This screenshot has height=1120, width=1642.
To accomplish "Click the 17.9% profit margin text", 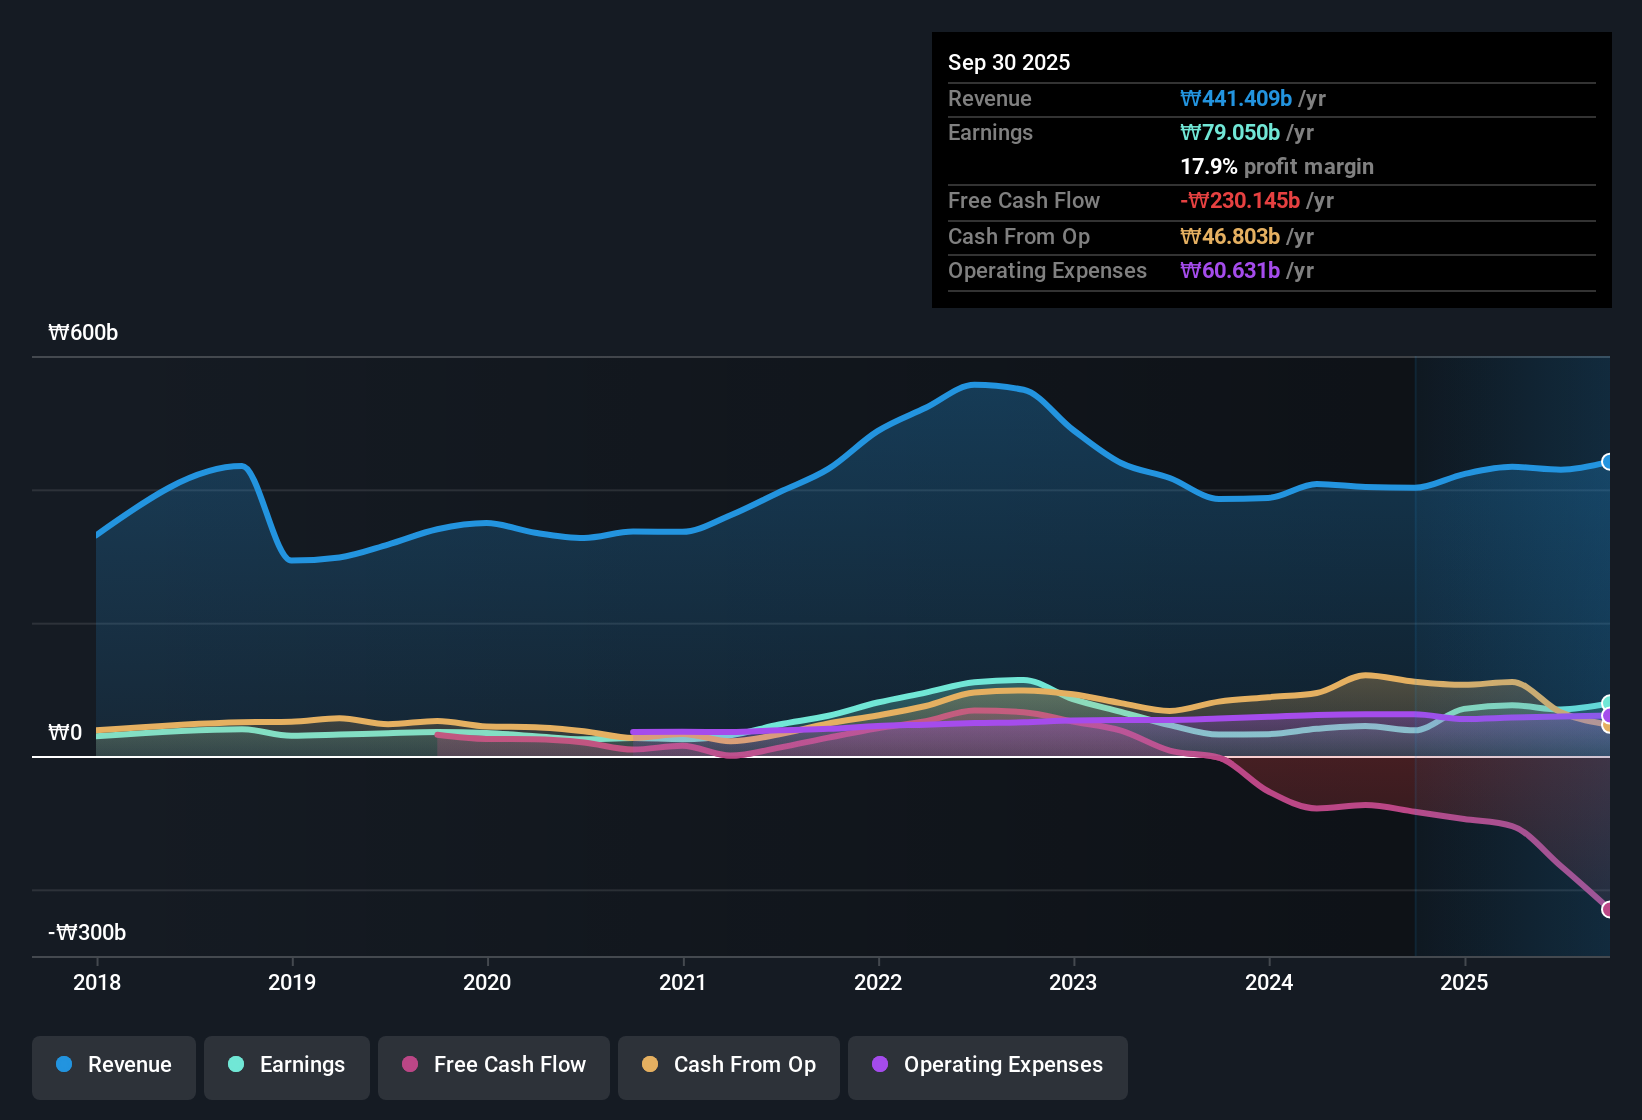I will point(1277,166).
